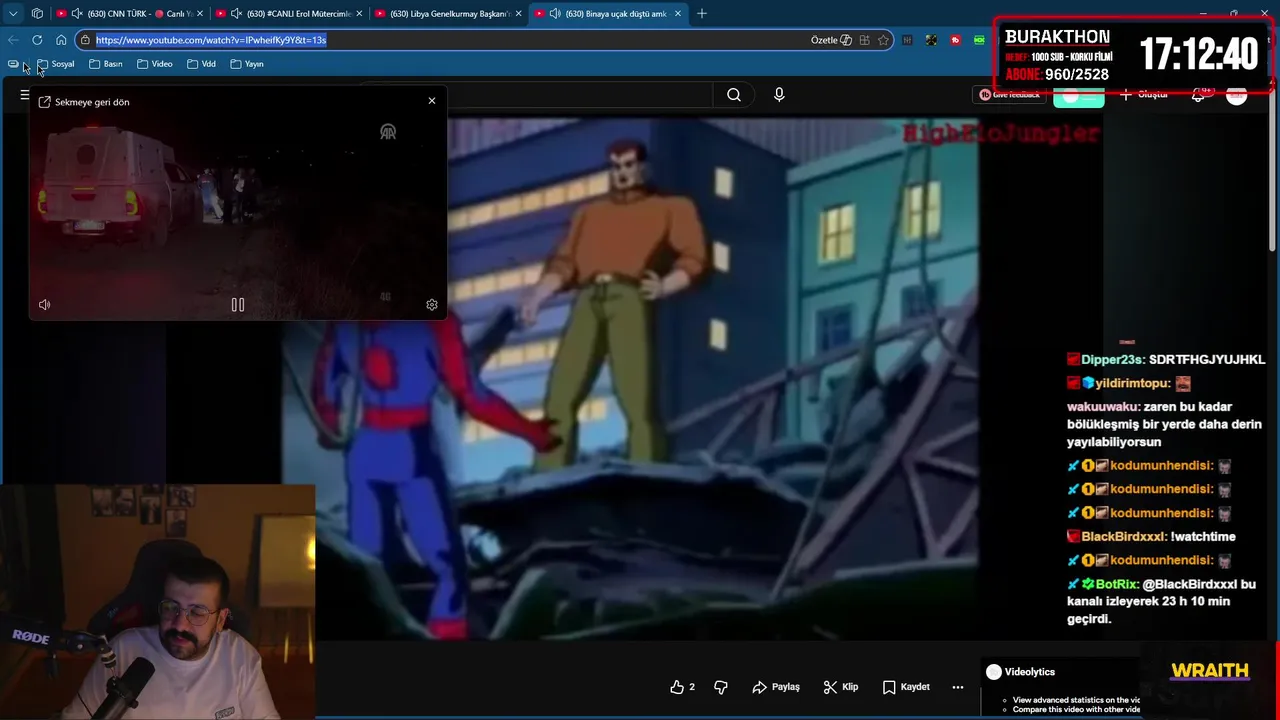This screenshot has height=720, width=1280.
Task: Go back to the previous page
Action: click(13, 40)
